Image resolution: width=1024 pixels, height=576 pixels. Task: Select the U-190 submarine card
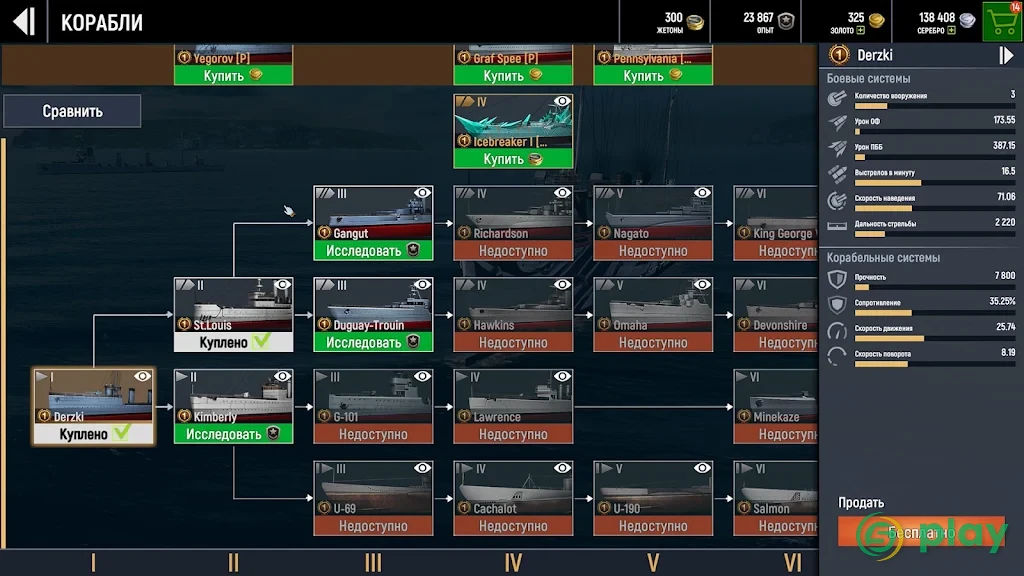coord(653,498)
